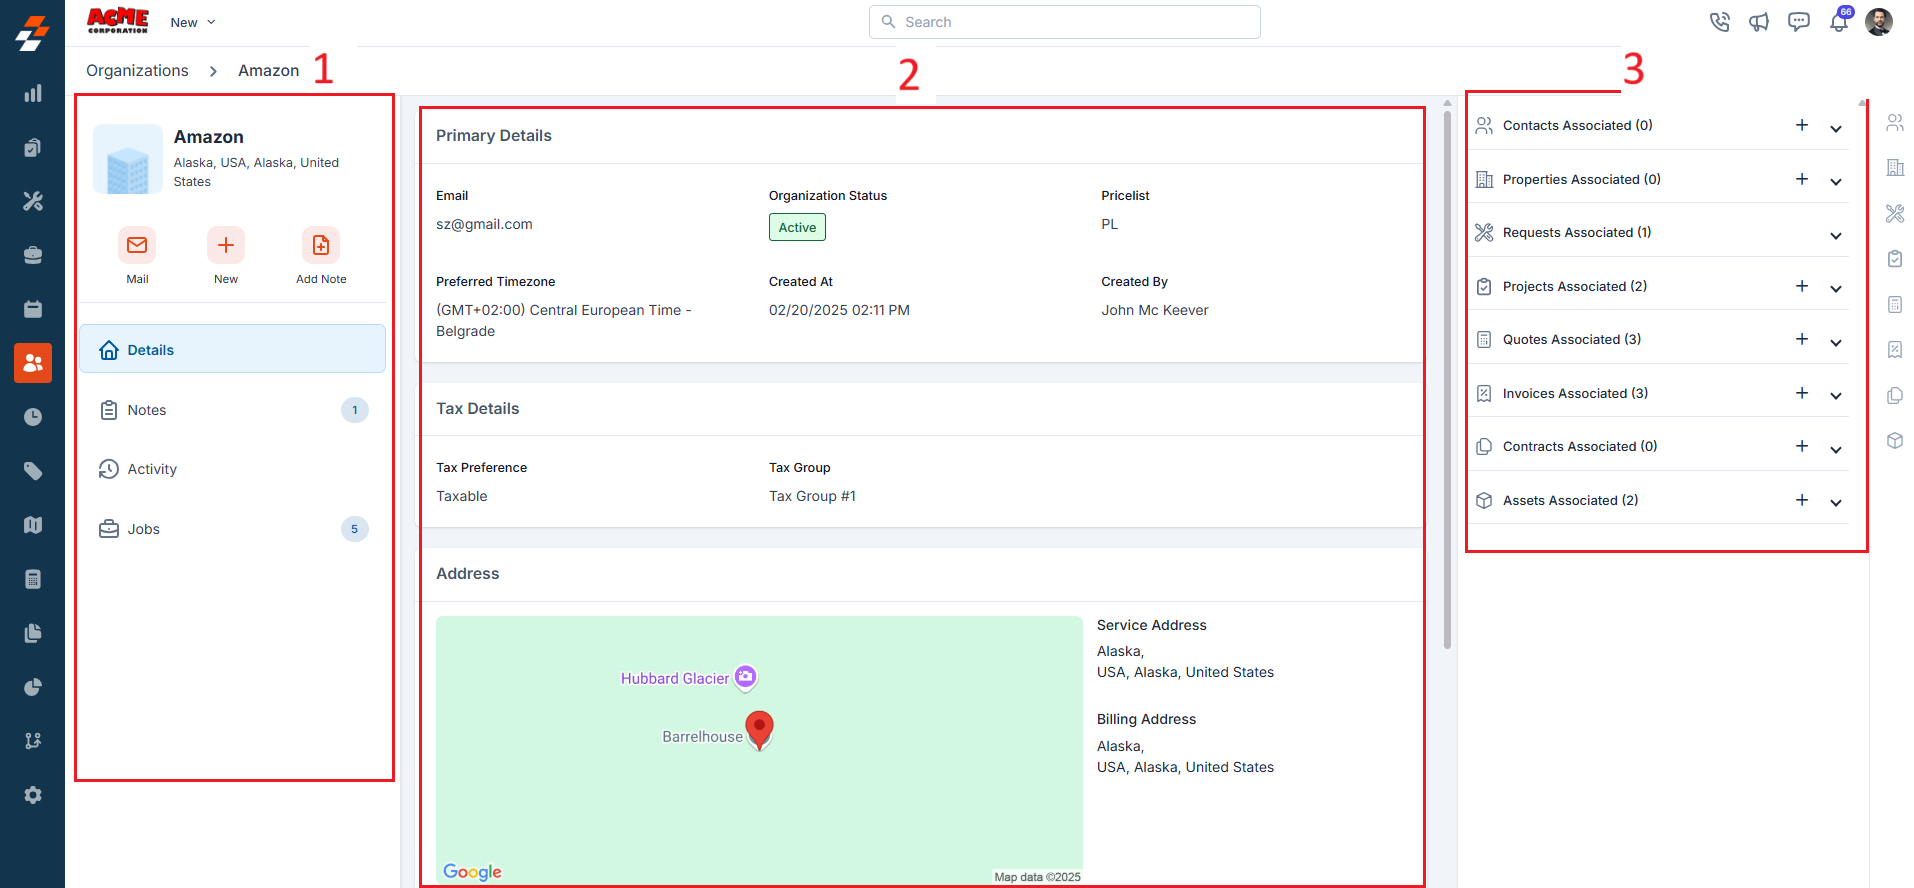Add a new associated invoice
This screenshot has width=1914, height=888.
[1802, 393]
